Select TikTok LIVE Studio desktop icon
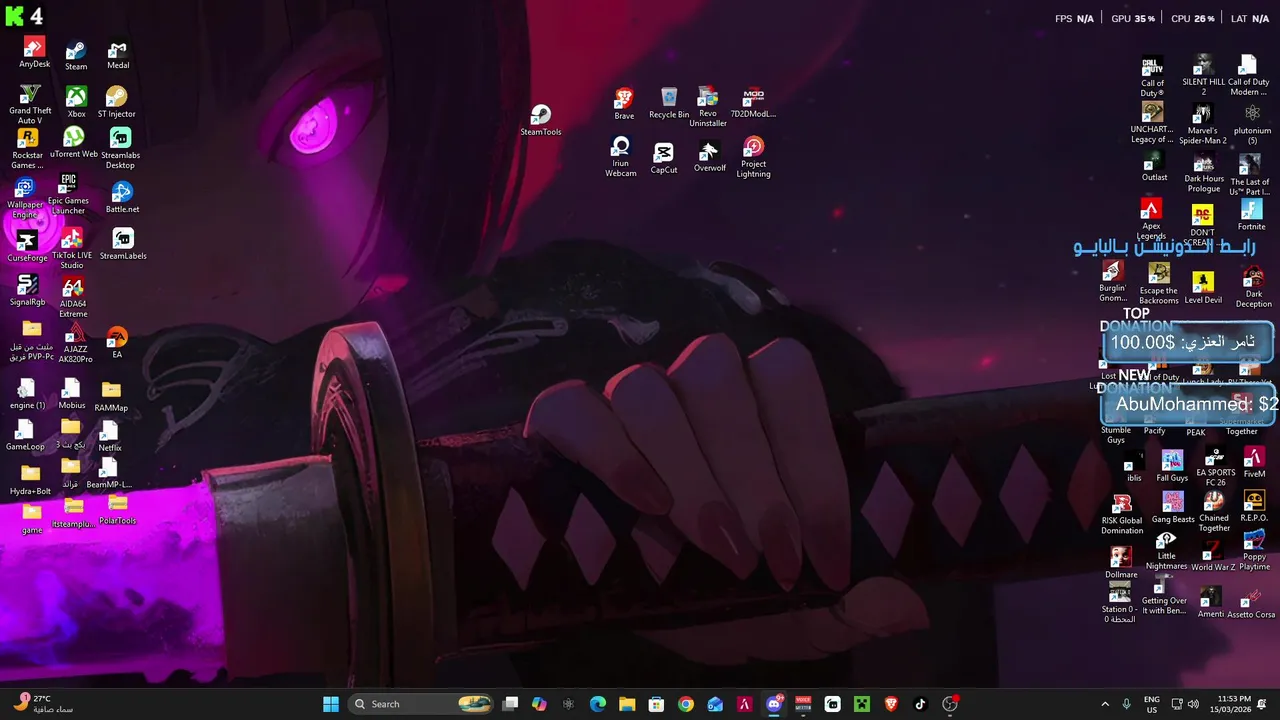The height and width of the screenshot is (720, 1280). [71, 249]
